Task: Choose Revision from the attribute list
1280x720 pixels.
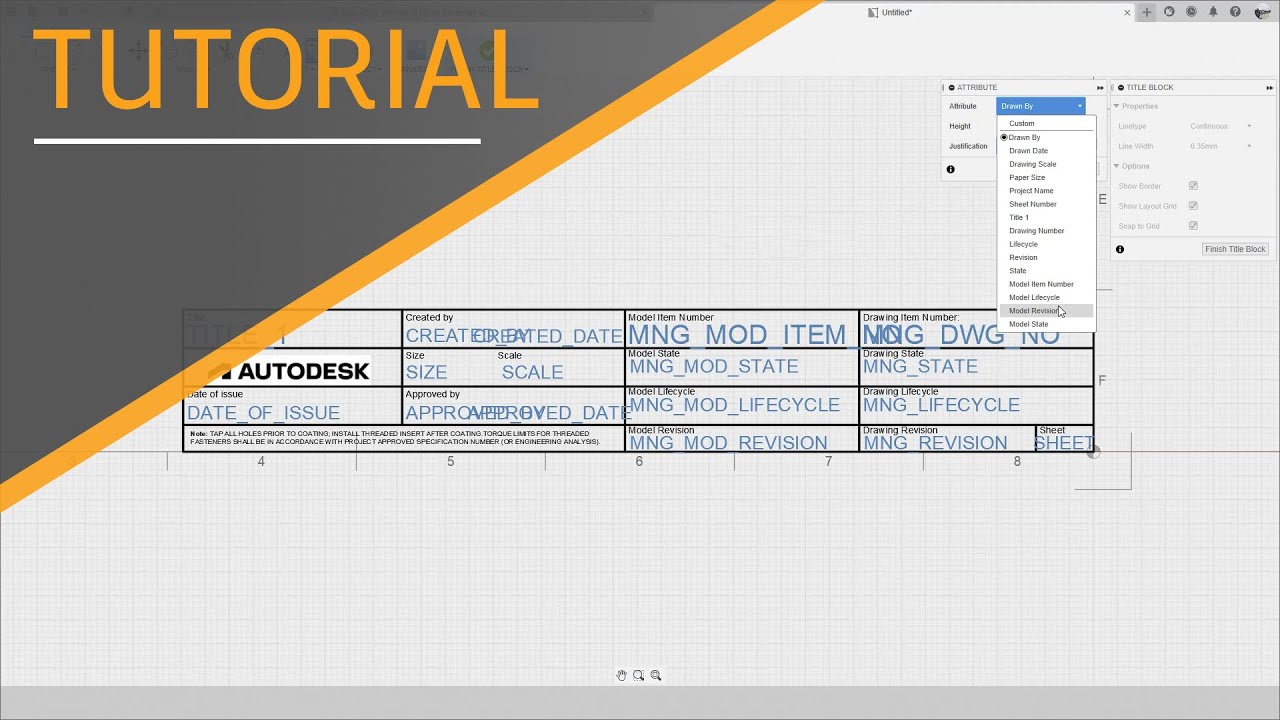Action: pyautogui.click(x=1046, y=257)
